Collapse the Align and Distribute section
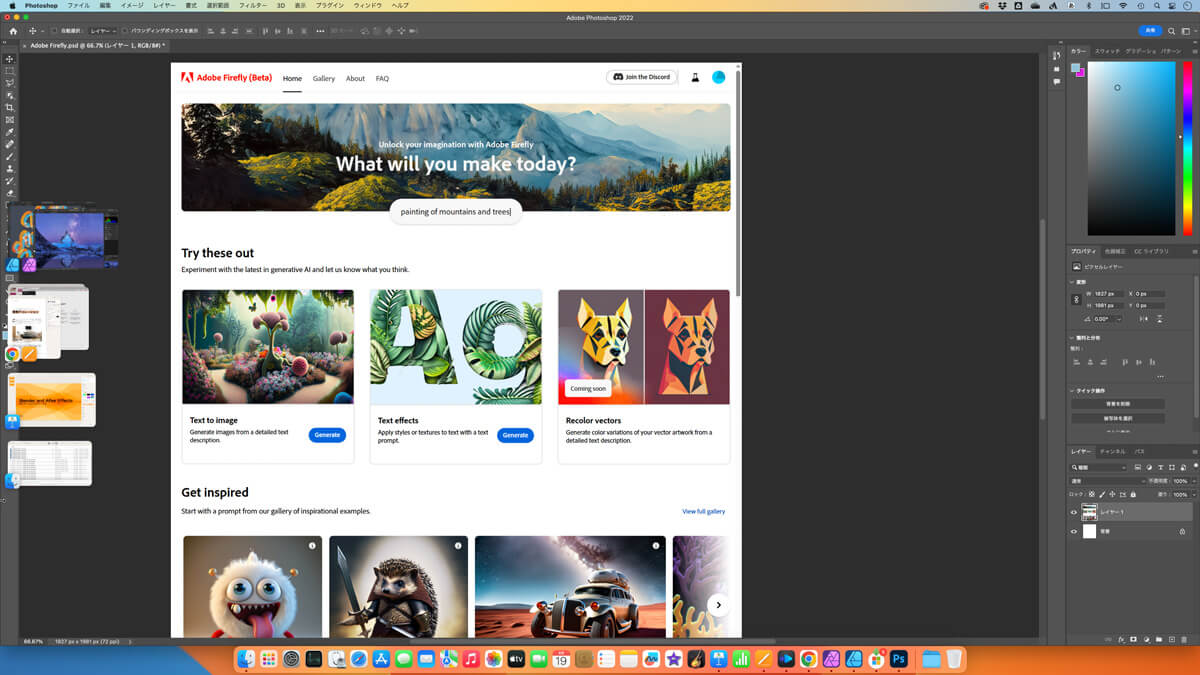This screenshot has width=1200, height=675. pyautogui.click(x=1073, y=338)
